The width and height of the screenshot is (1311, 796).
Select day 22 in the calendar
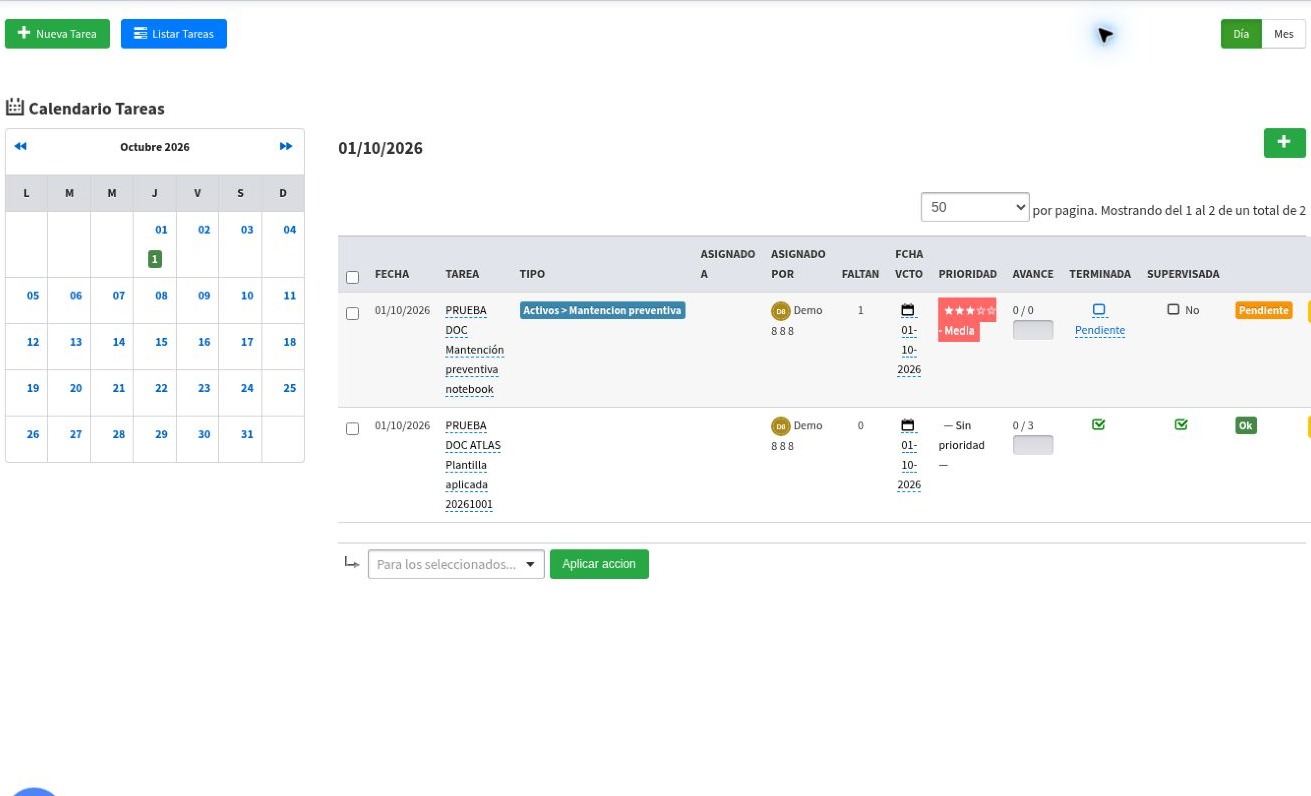[161, 388]
